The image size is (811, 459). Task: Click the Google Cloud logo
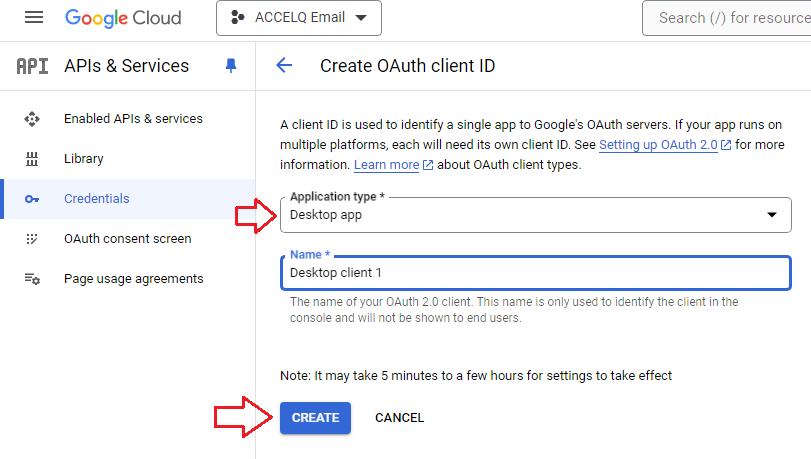tap(123, 18)
